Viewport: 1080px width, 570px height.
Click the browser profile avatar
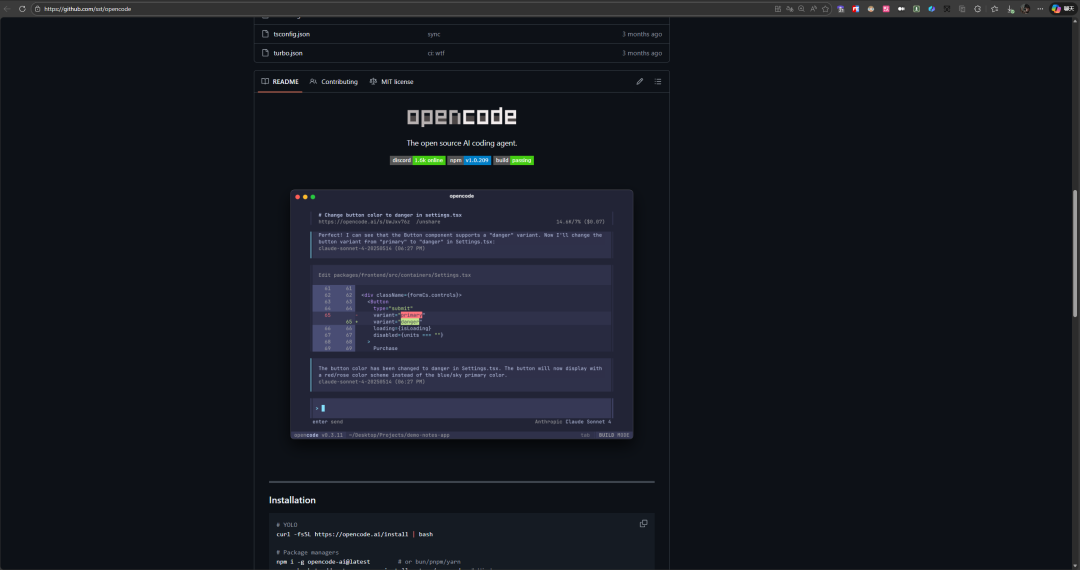(1025, 9)
